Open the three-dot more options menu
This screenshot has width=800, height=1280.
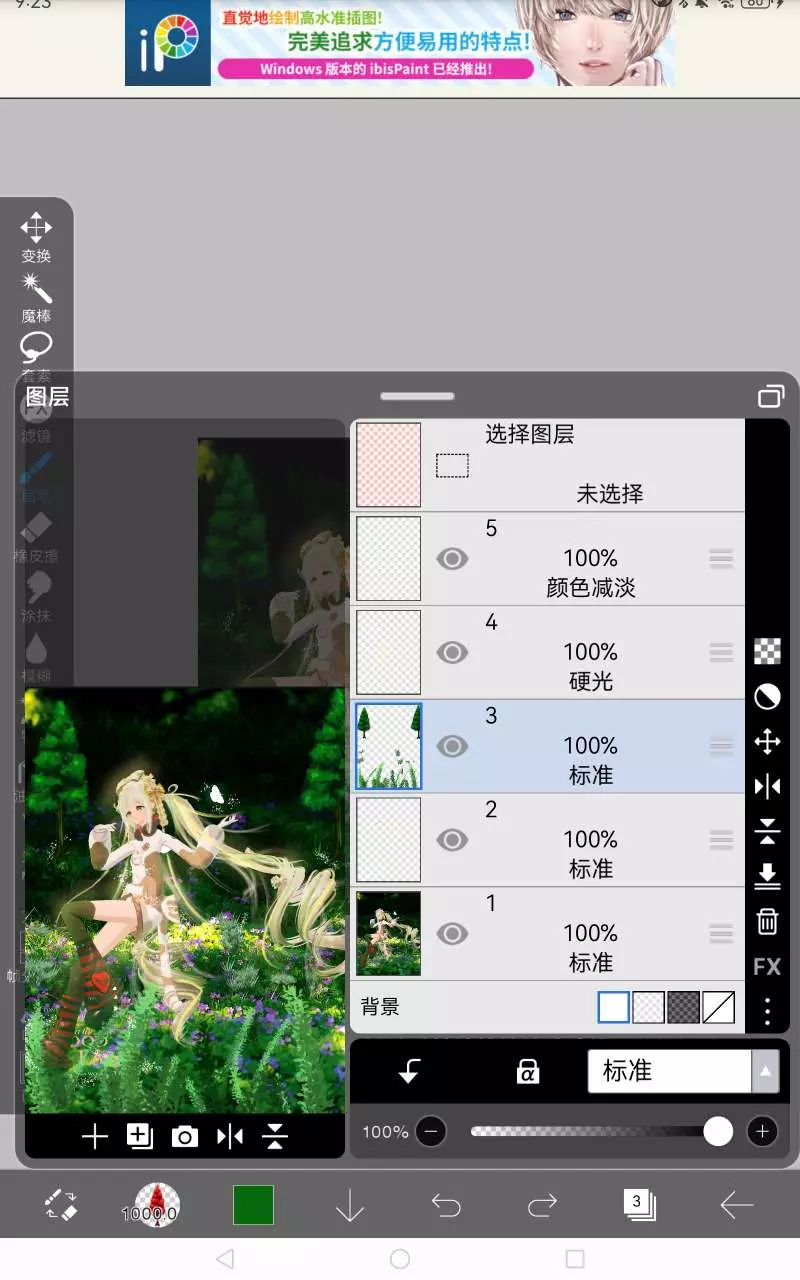(x=767, y=1011)
